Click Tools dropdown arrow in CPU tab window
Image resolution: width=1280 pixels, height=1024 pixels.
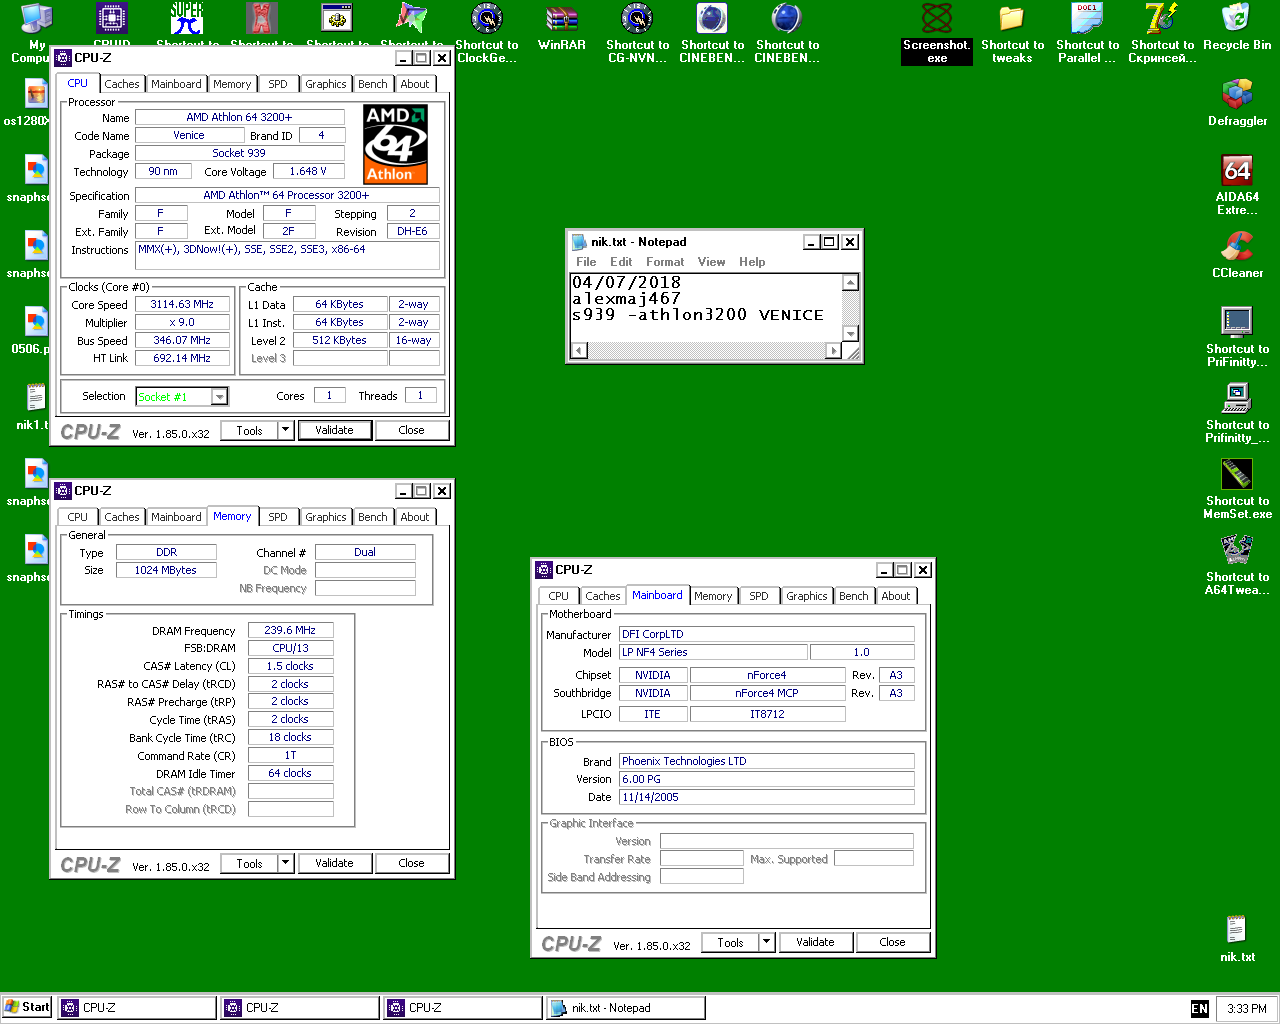[x=285, y=430]
